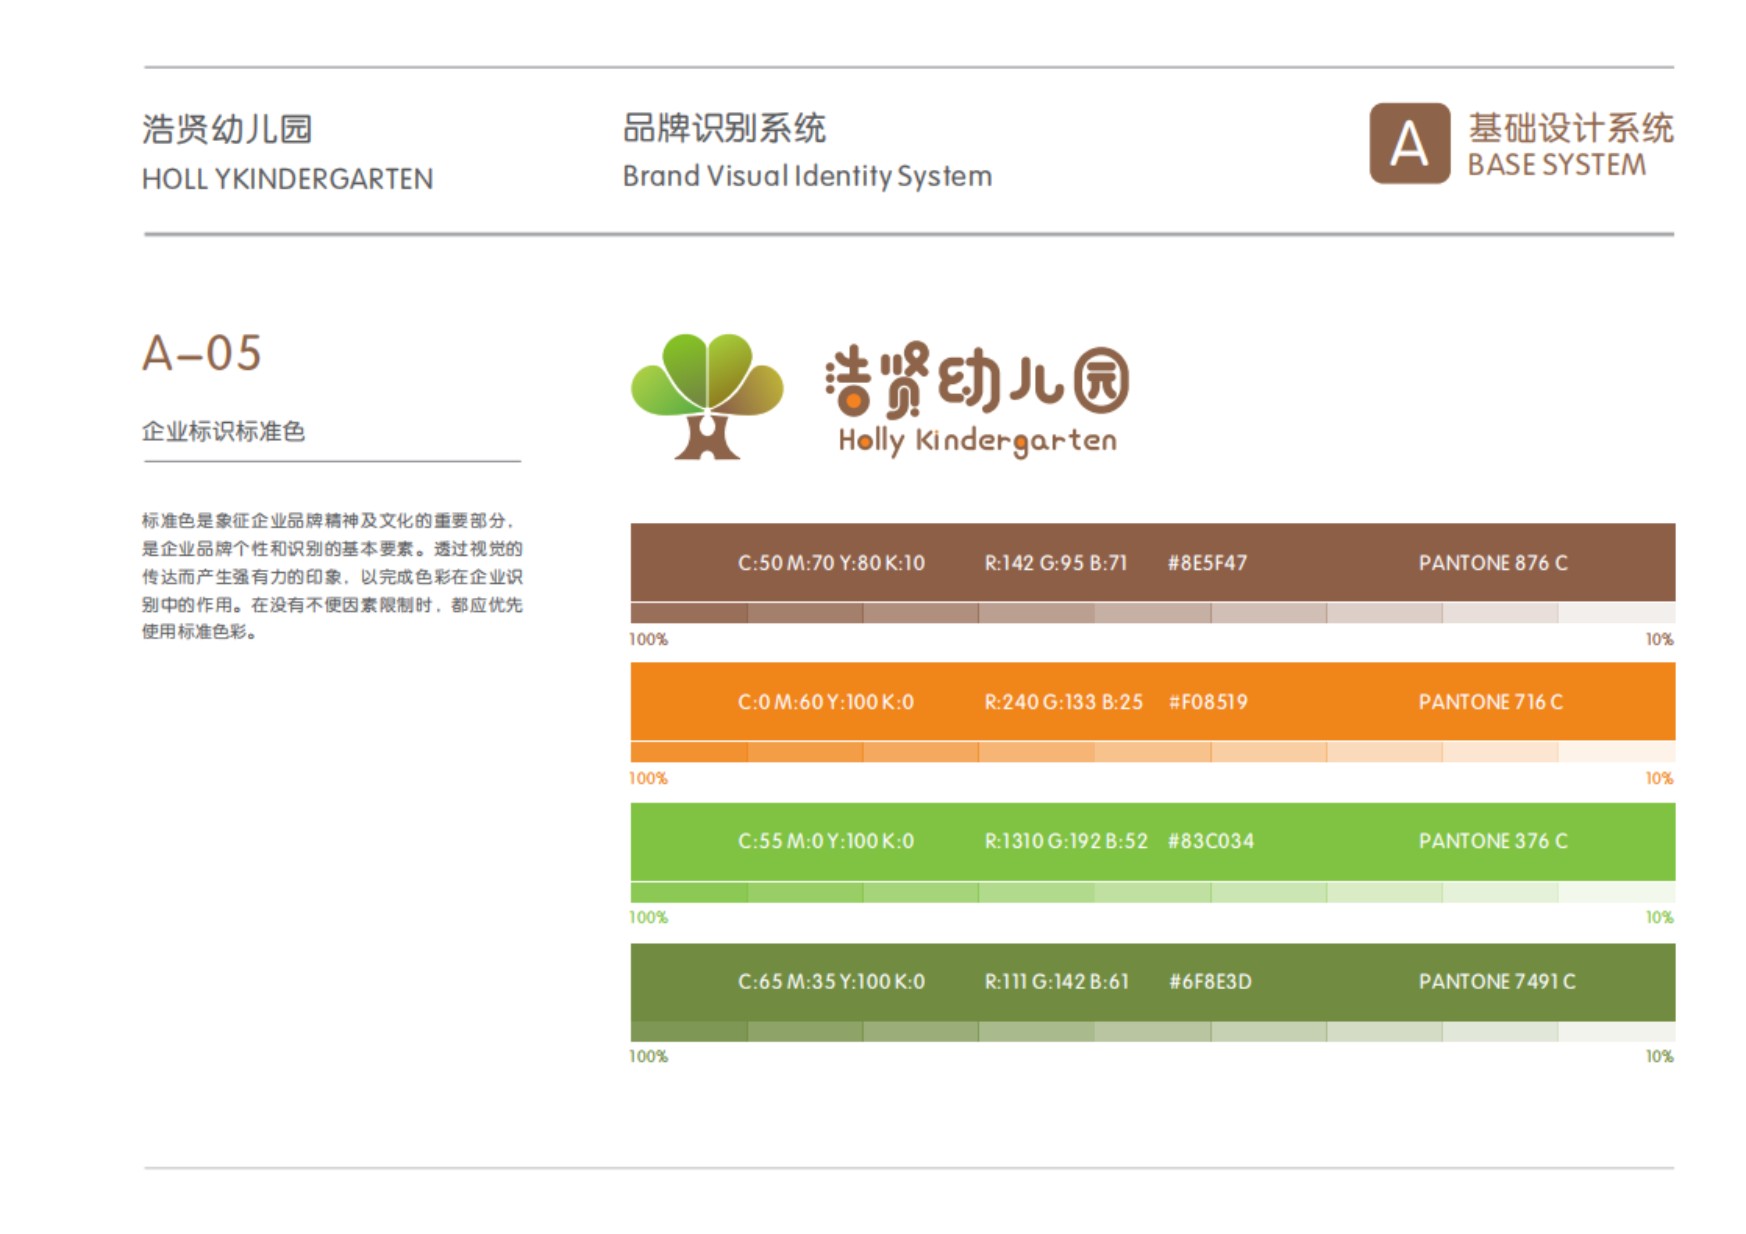Viewport: 1746px width, 1234px height.
Task: Click the '10%' label under brown bar
Action: (1660, 639)
